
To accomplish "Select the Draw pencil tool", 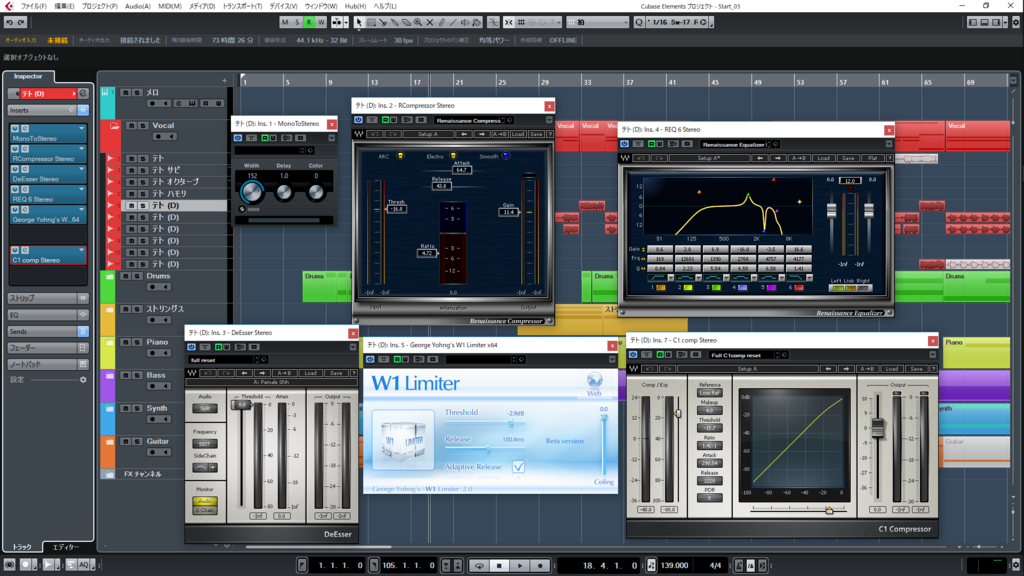I will 441,22.
